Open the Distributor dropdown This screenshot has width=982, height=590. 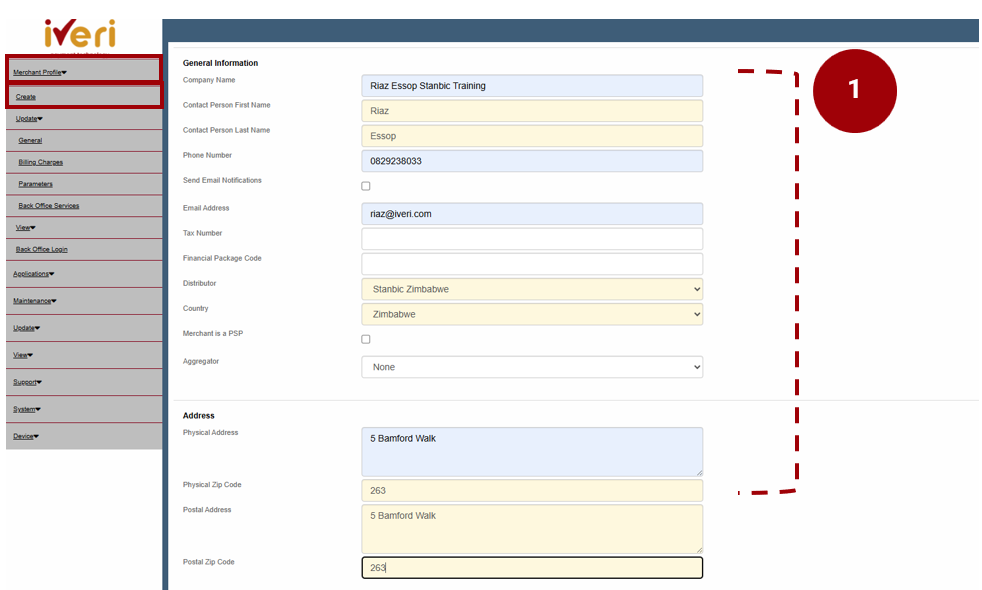click(x=532, y=289)
